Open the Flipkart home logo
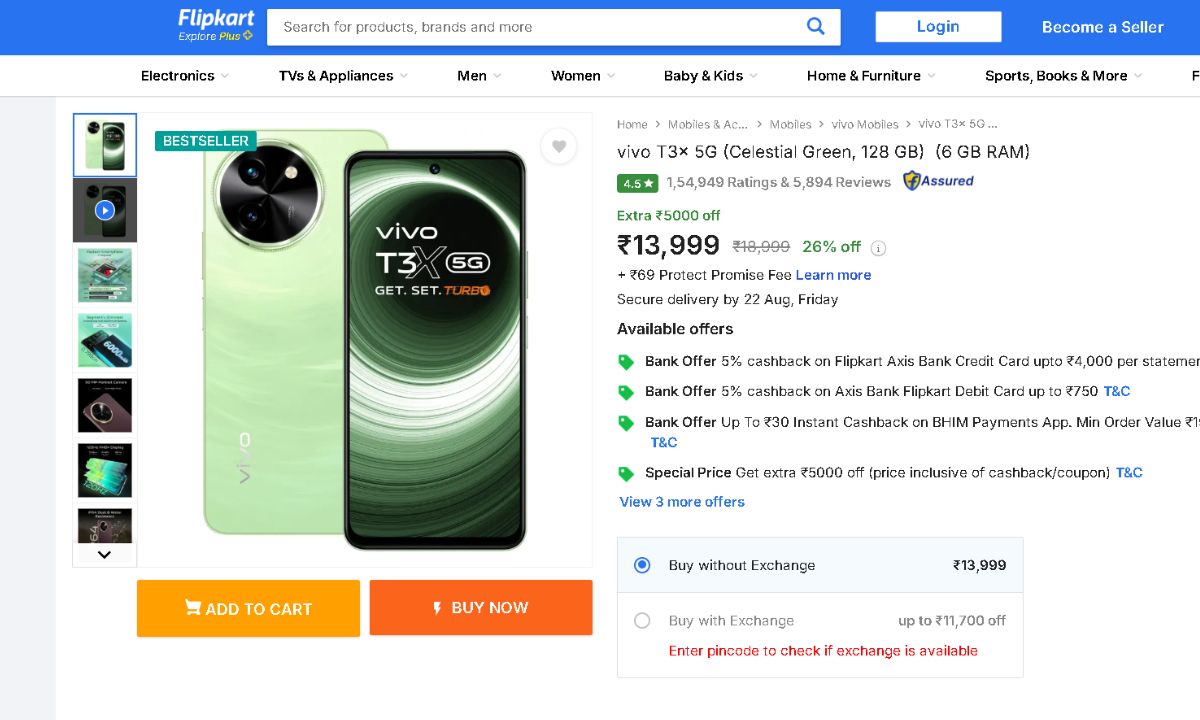Screen dimensions: 1200x720 [x=215, y=25]
